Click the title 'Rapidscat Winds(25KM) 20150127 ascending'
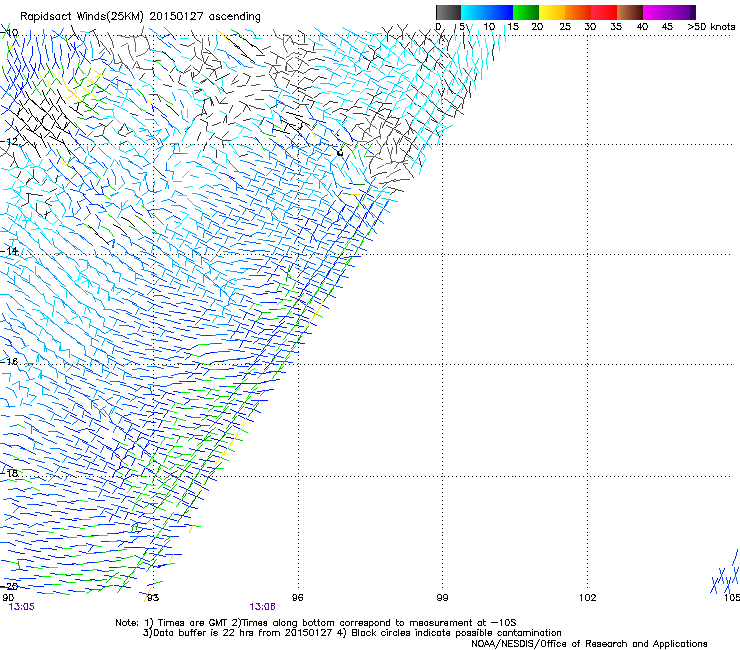 coord(140,17)
